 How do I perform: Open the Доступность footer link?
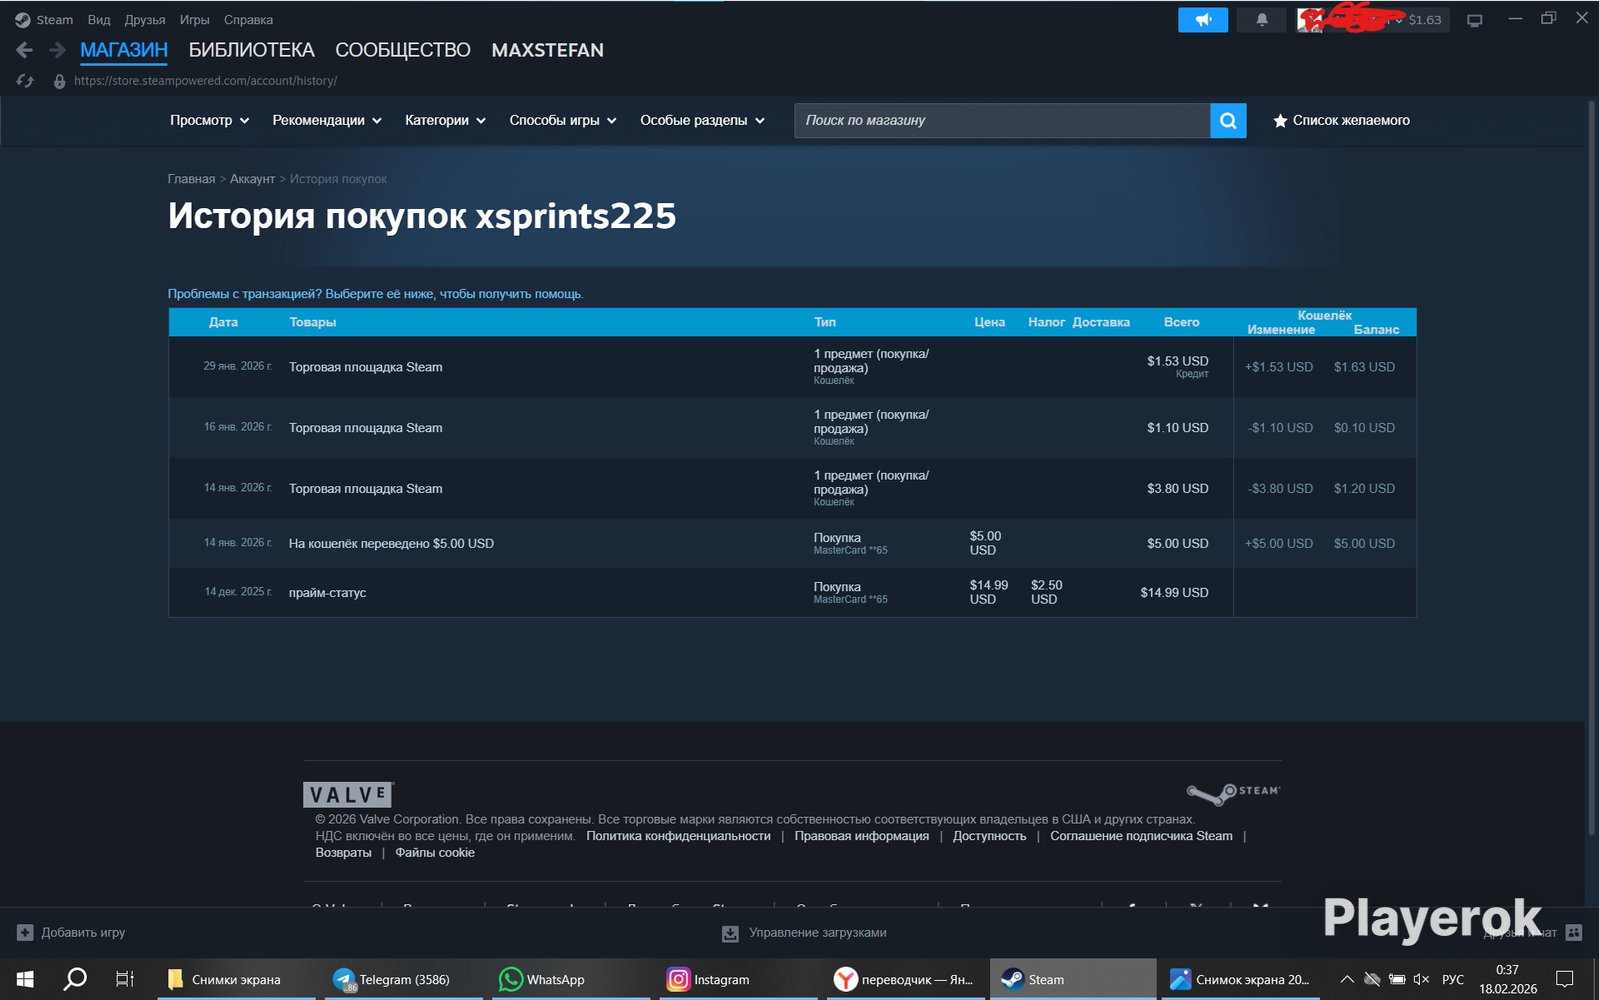point(989,836)
